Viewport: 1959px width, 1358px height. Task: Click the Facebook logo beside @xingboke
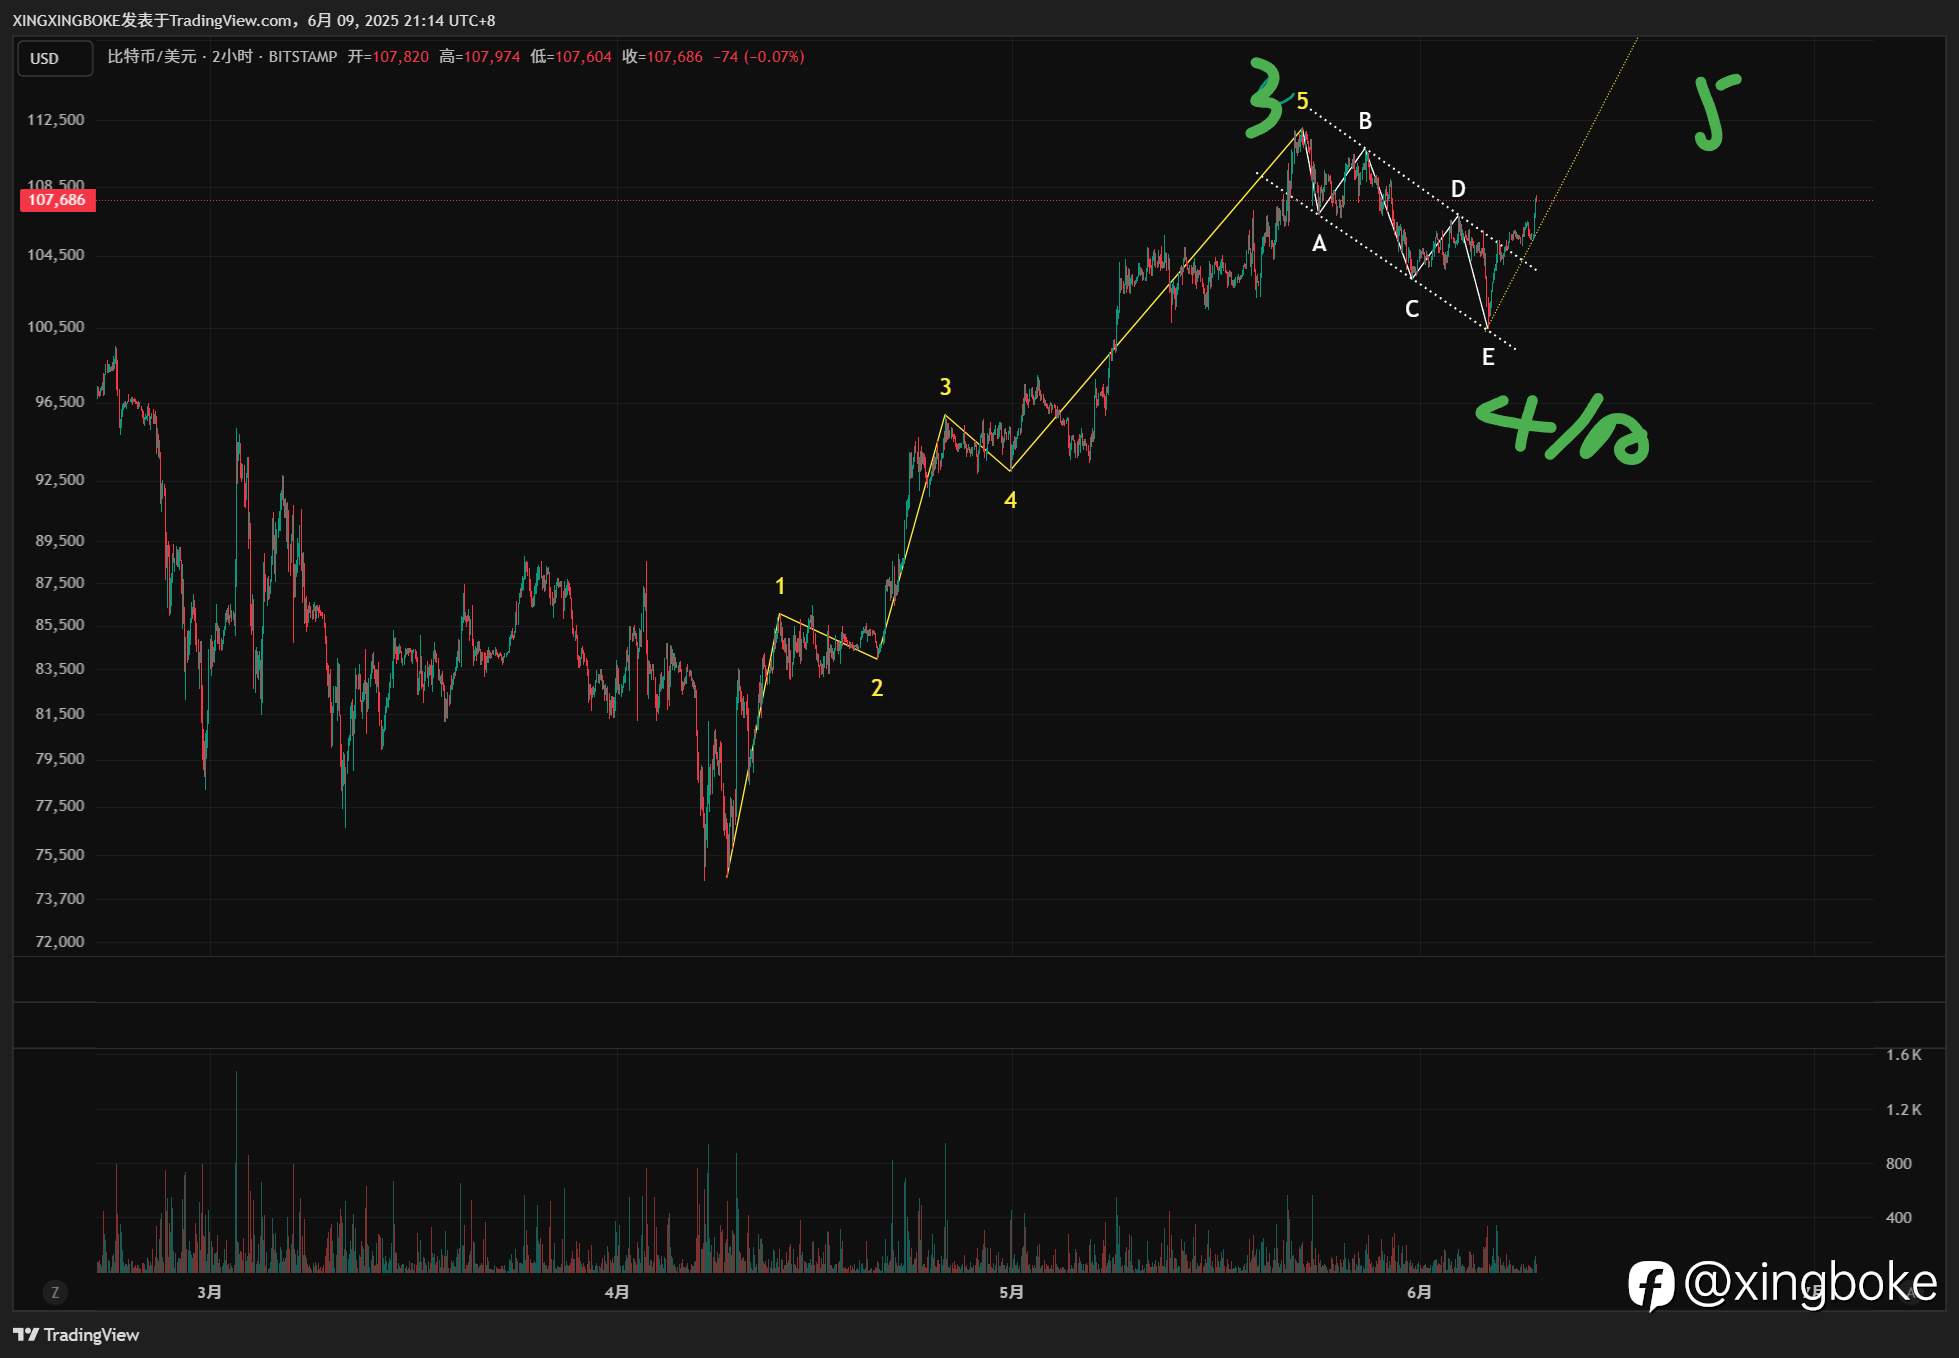pos(1651,1284)
